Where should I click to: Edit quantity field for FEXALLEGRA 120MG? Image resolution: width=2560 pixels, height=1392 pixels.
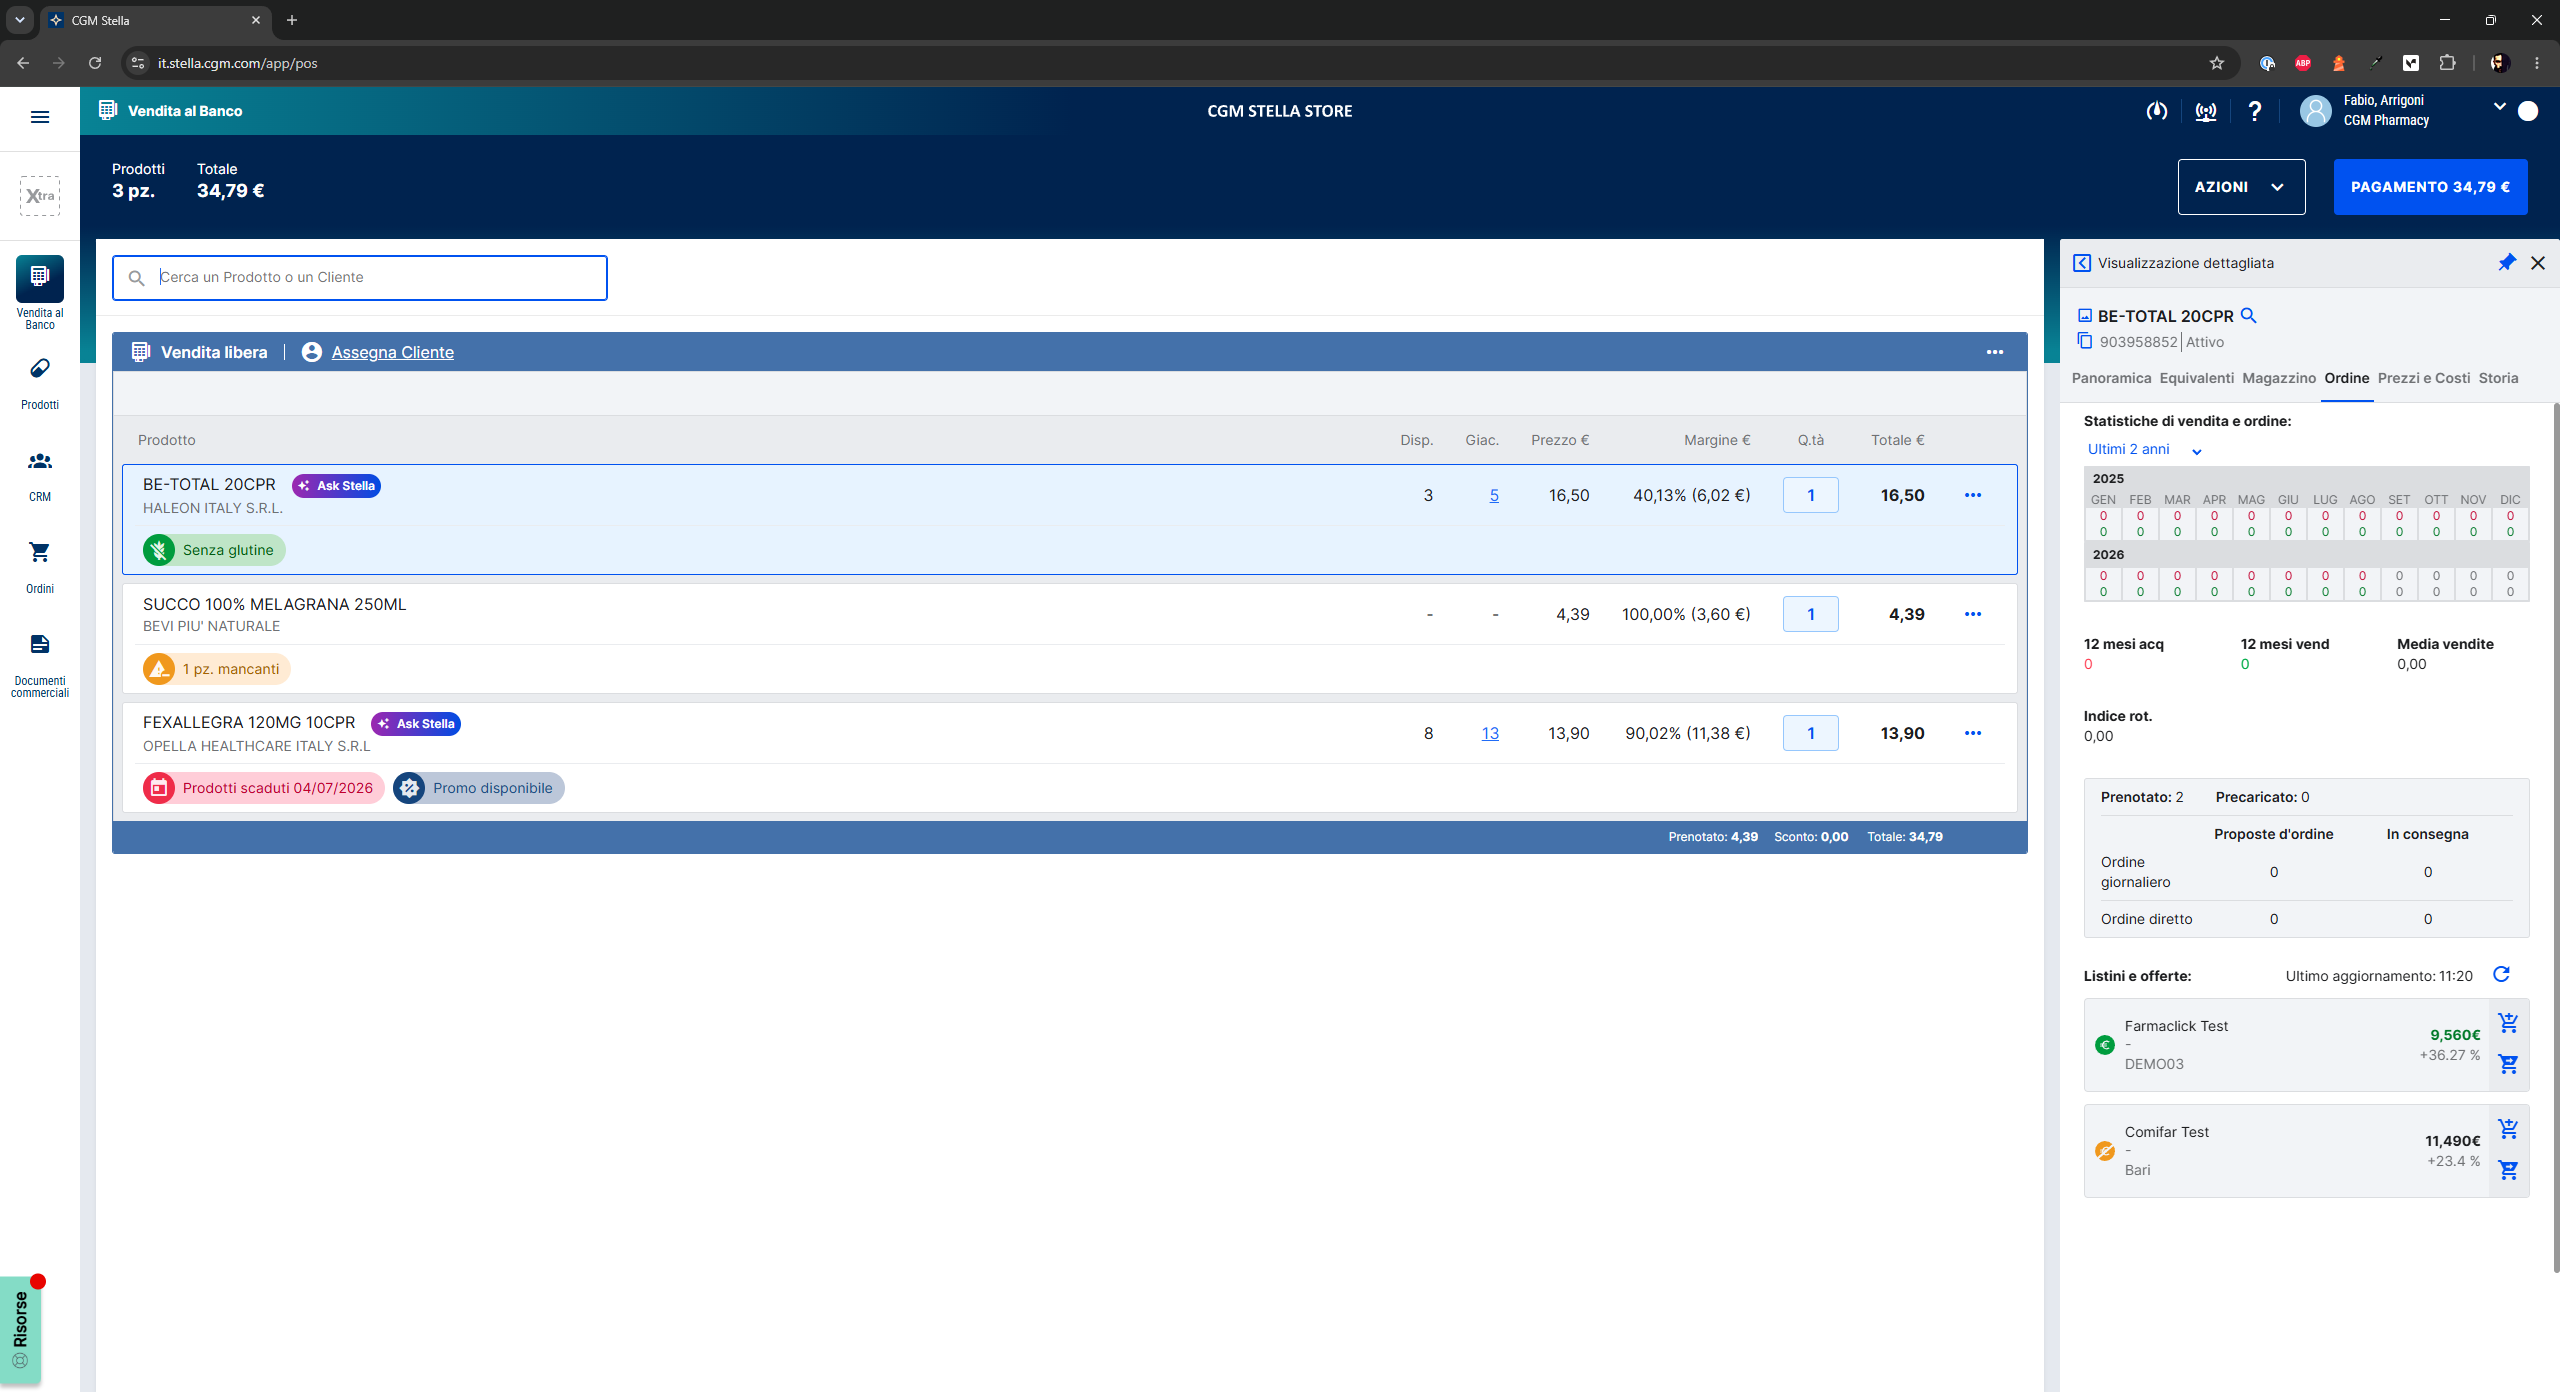click(x=1810, y=733)
